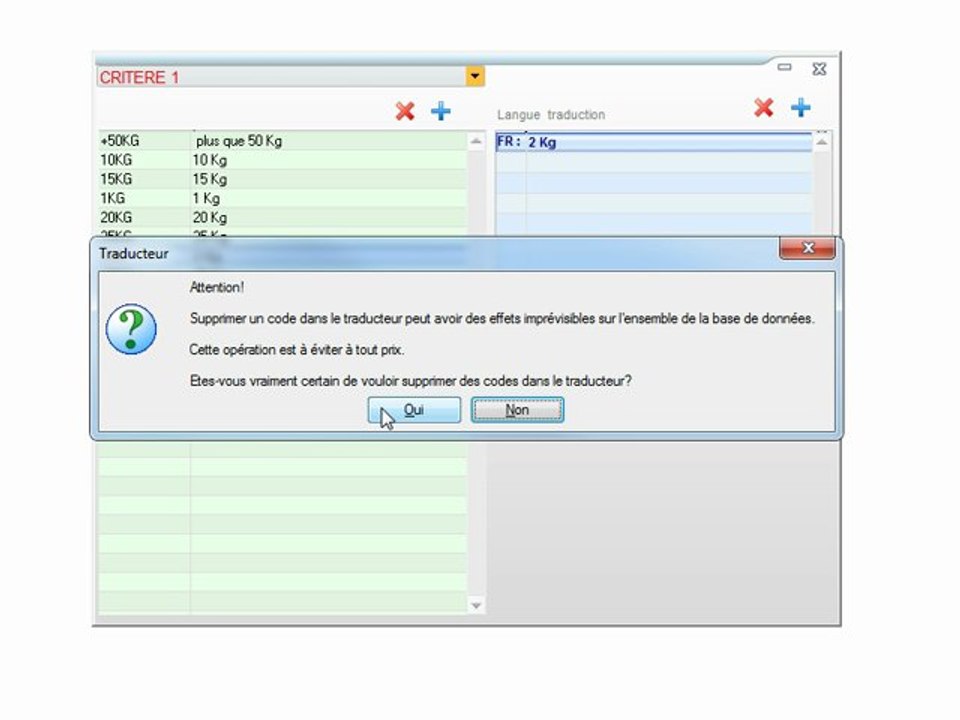Click scroll up arrow of code list
This screenshot has height=720, width=960.
pyautogui.click(x=476, y=141)
